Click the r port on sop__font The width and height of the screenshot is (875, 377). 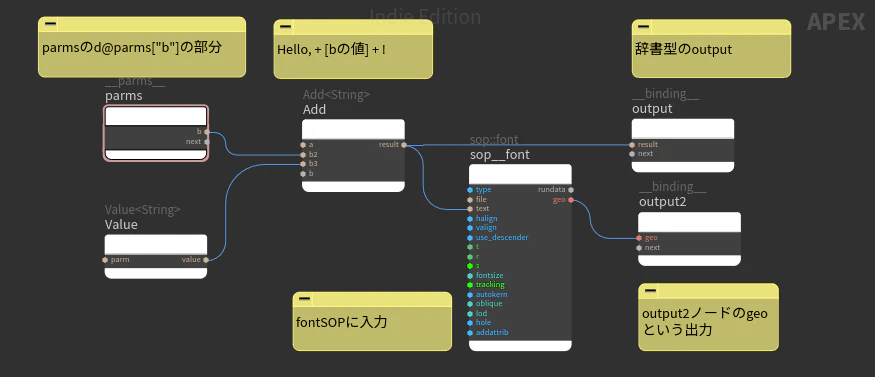470,256
